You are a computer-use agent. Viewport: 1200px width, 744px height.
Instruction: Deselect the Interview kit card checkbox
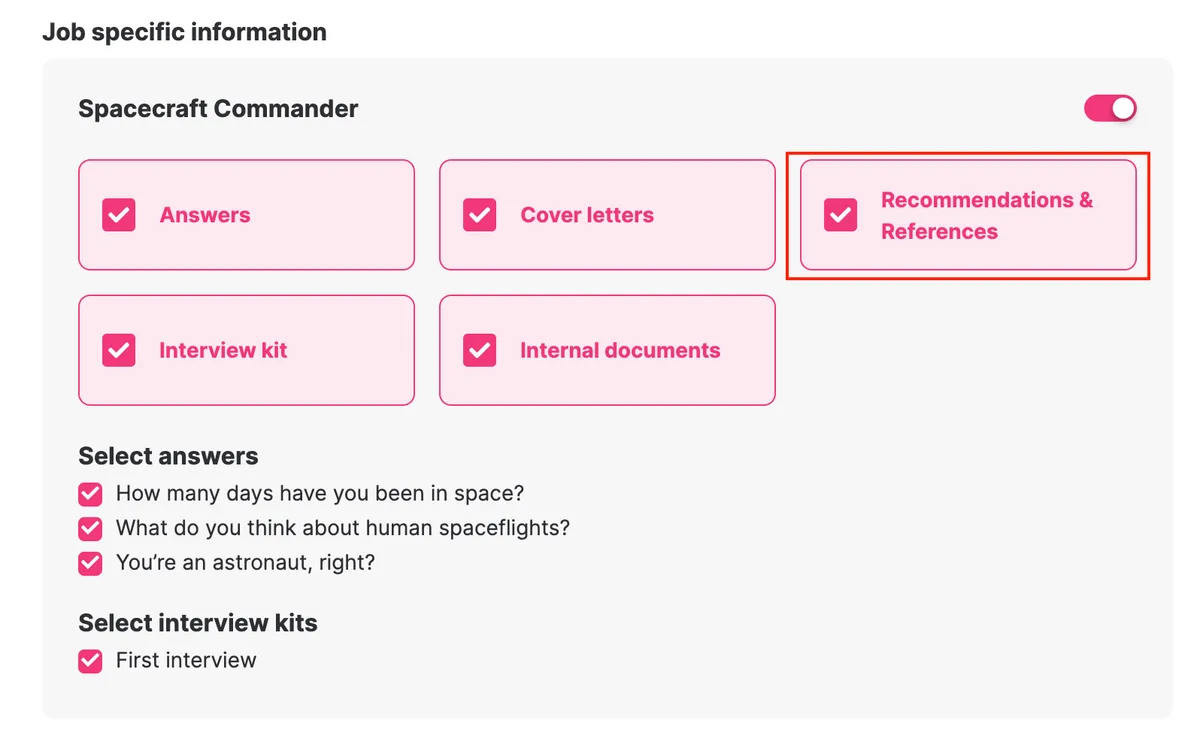tap(119, 350)
